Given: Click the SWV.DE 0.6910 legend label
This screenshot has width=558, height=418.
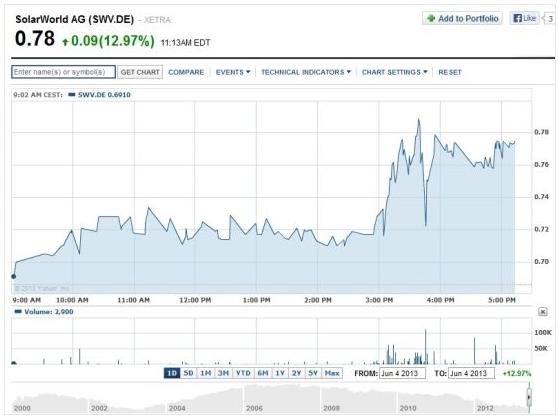Looking at the screenshot, I should click(104, 95).
